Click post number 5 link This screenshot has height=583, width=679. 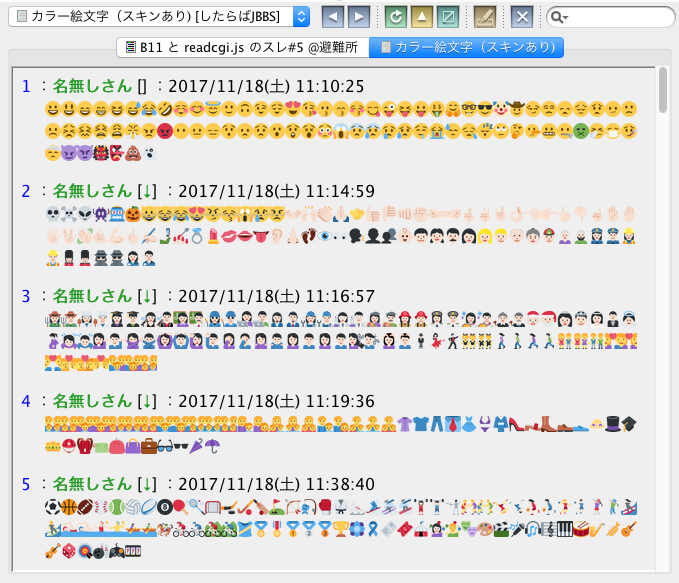(26, 484)
